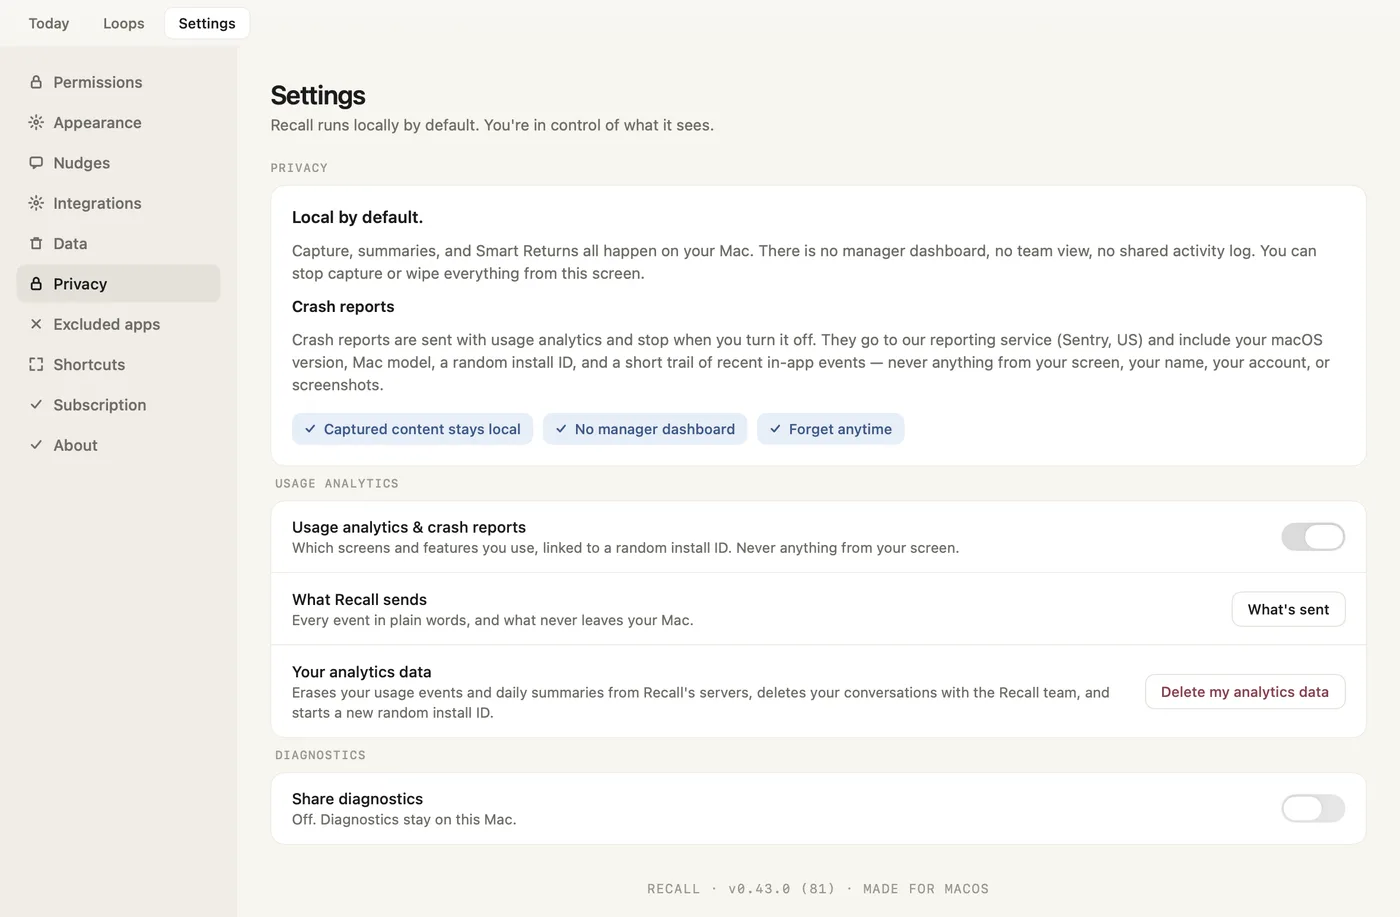Open the Data settings page

tap(118, 243)
